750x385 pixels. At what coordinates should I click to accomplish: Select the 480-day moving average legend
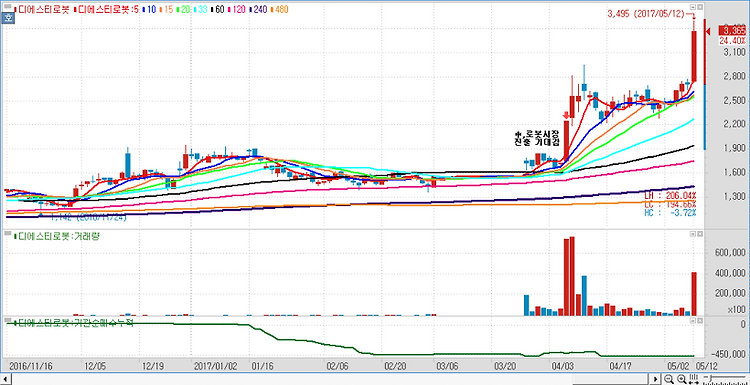point(279,9)
